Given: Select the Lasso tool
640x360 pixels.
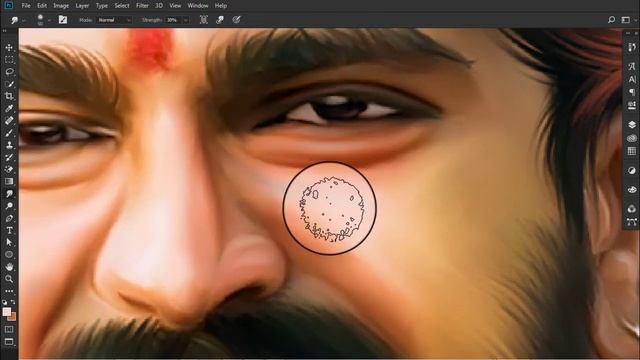Looking at the screenshot, I should point(9,72).
